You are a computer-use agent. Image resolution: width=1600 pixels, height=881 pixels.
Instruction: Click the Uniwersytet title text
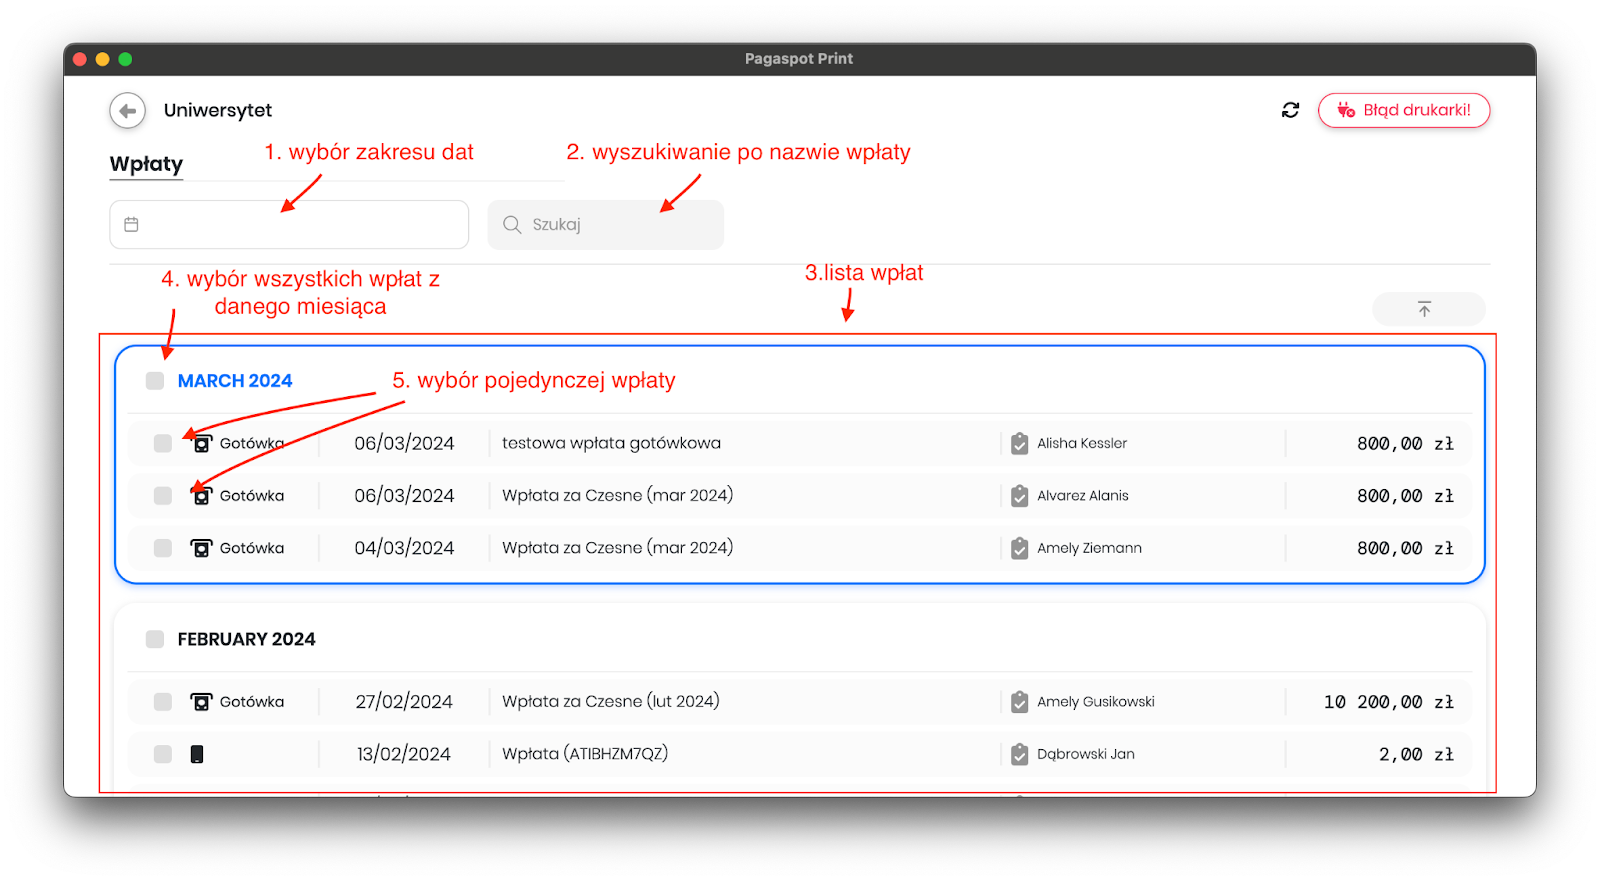(218, 111)
